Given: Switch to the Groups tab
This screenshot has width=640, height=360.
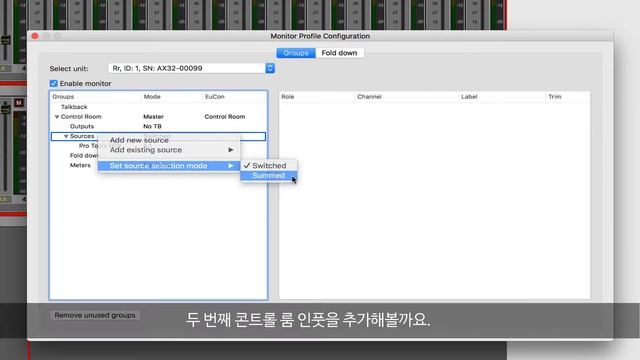Looking at the screenshot, I should (296, 53).
